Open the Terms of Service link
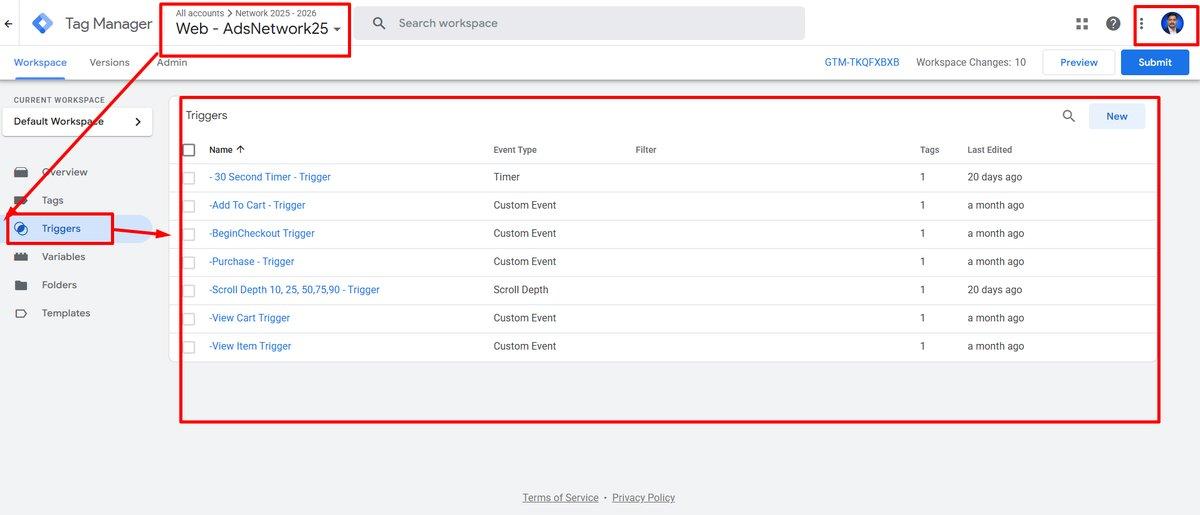Screen dimensions: 1200x515 pyautogui.click(x=560, y=497)
